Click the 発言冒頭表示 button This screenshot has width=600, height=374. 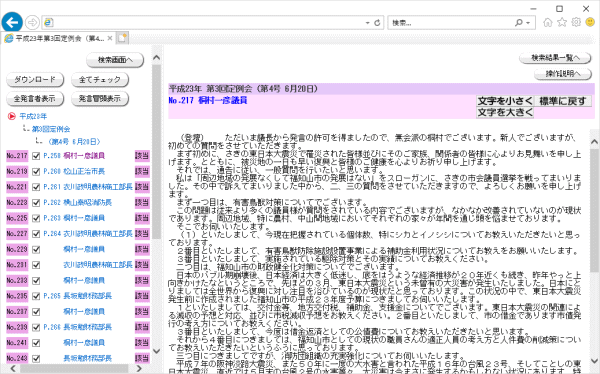(x=99, y=99)
